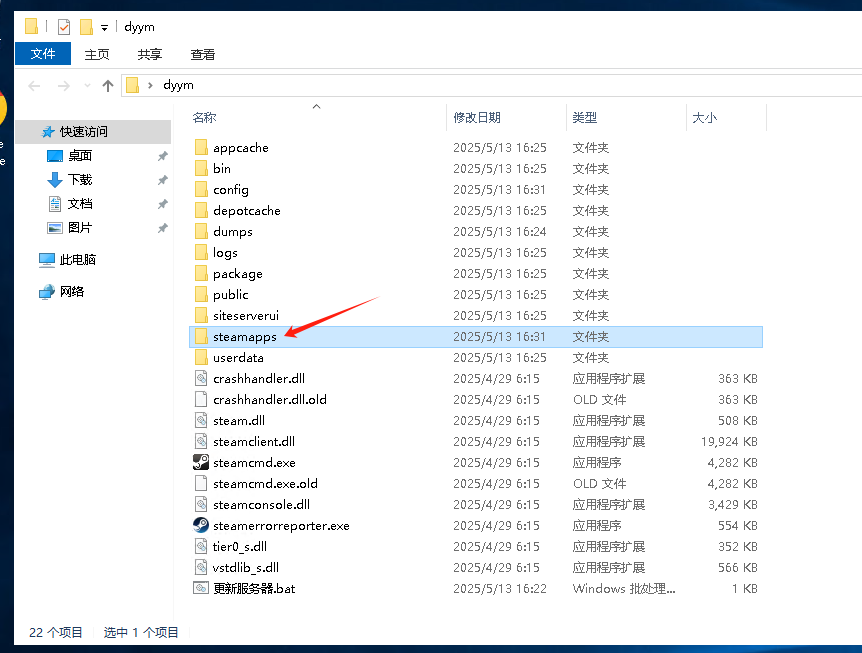
Task: Select the steamcmd.exe file name
Action: pos(254,462)
